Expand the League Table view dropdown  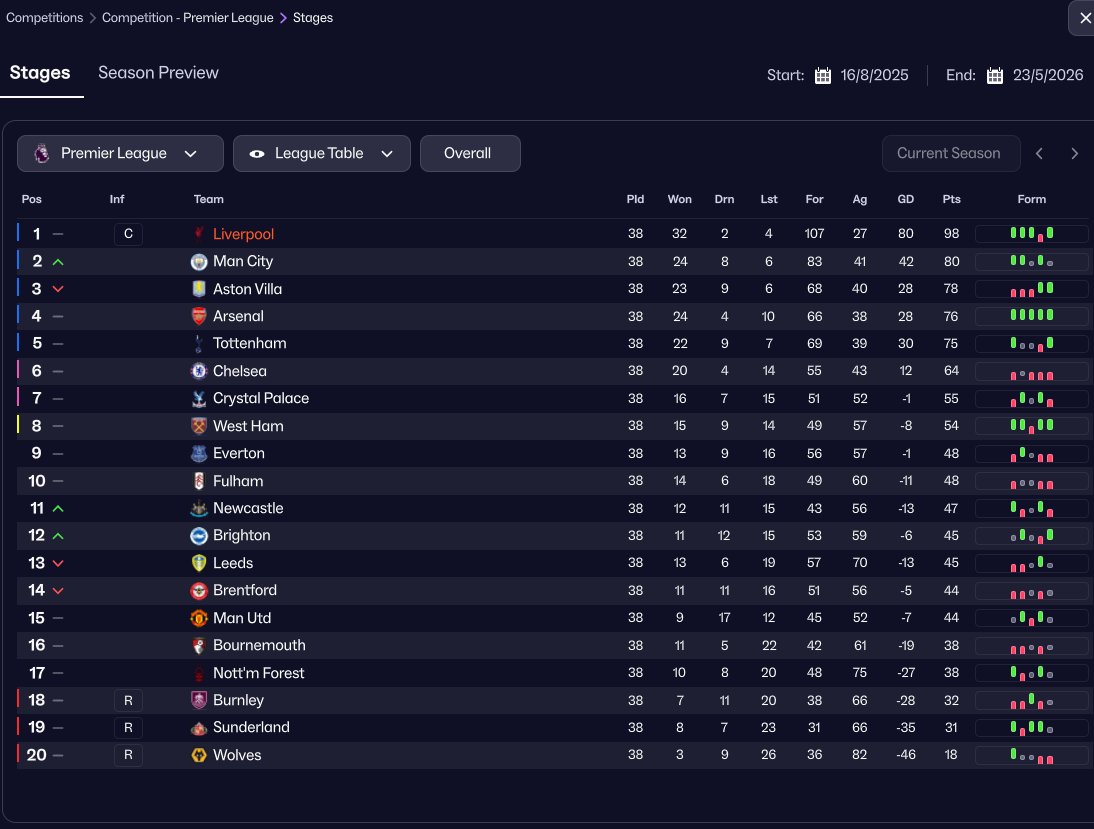(322, 154)
